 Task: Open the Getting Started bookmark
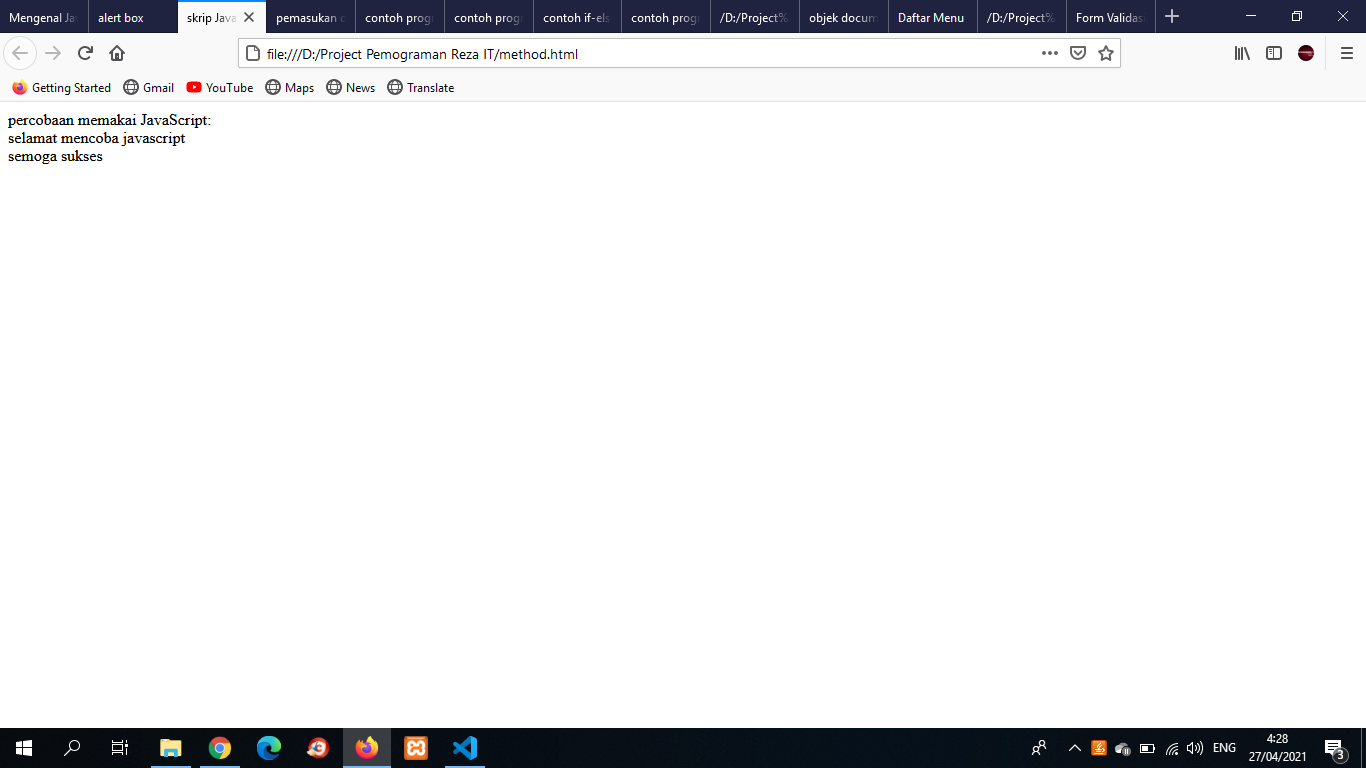click(62, 88)
